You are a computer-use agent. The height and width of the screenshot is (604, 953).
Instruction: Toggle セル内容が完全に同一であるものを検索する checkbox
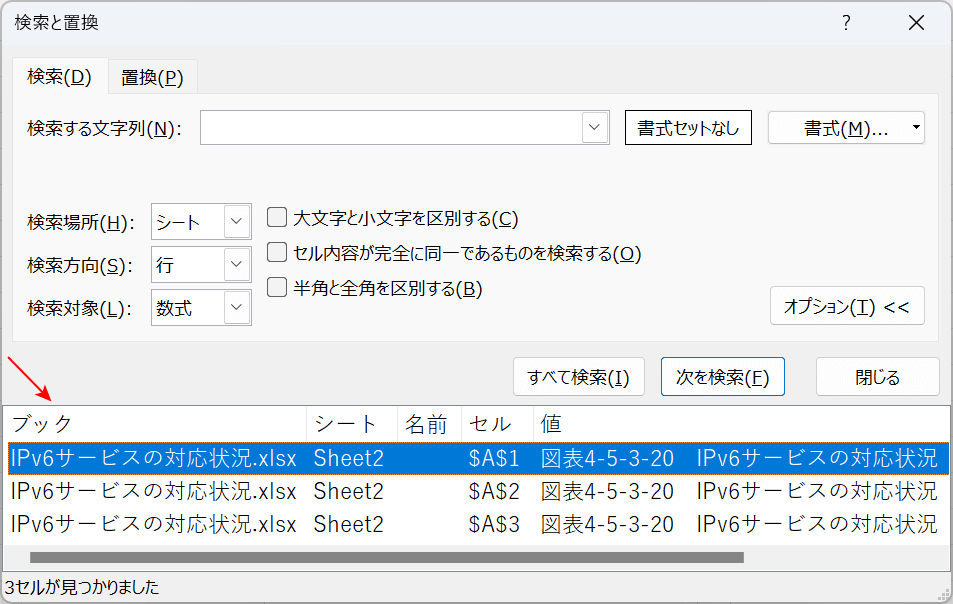[x=277, y=253]
